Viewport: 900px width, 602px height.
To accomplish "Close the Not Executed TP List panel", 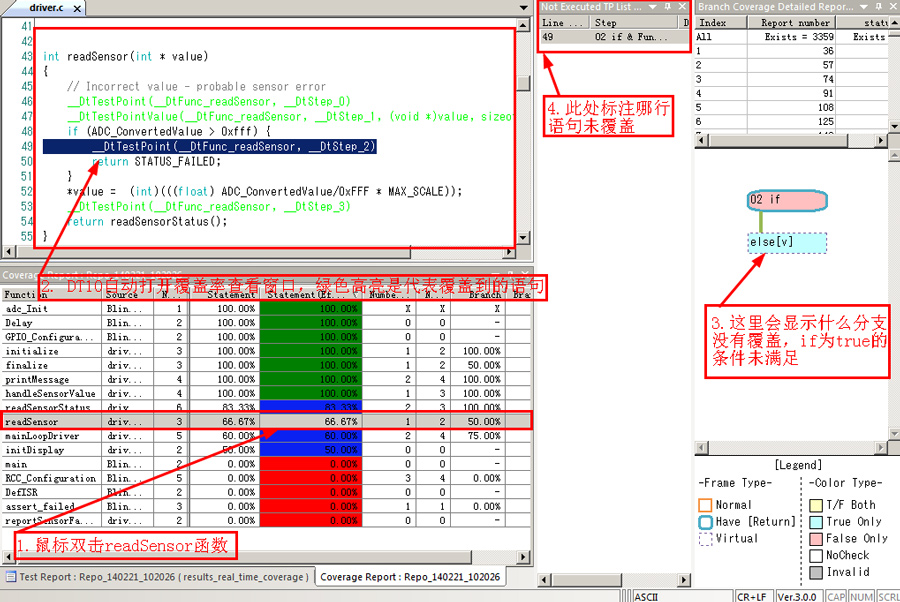I will tap(682, 6).
